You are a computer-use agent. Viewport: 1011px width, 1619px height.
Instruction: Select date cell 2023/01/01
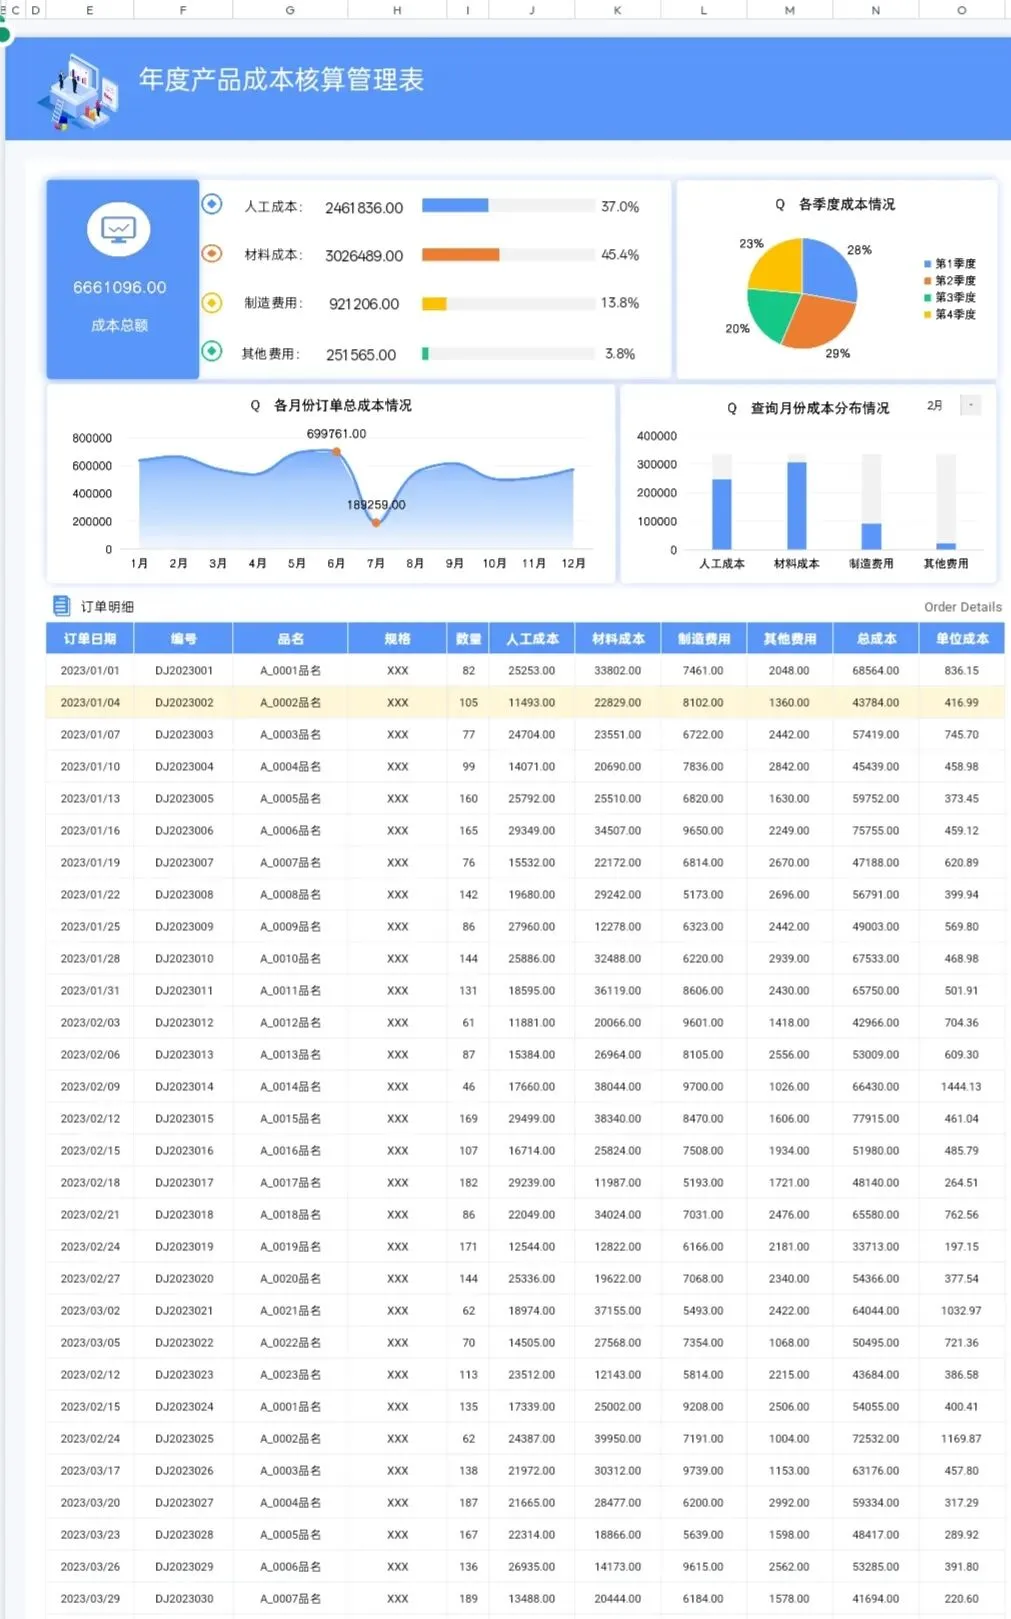coord(90,671)
